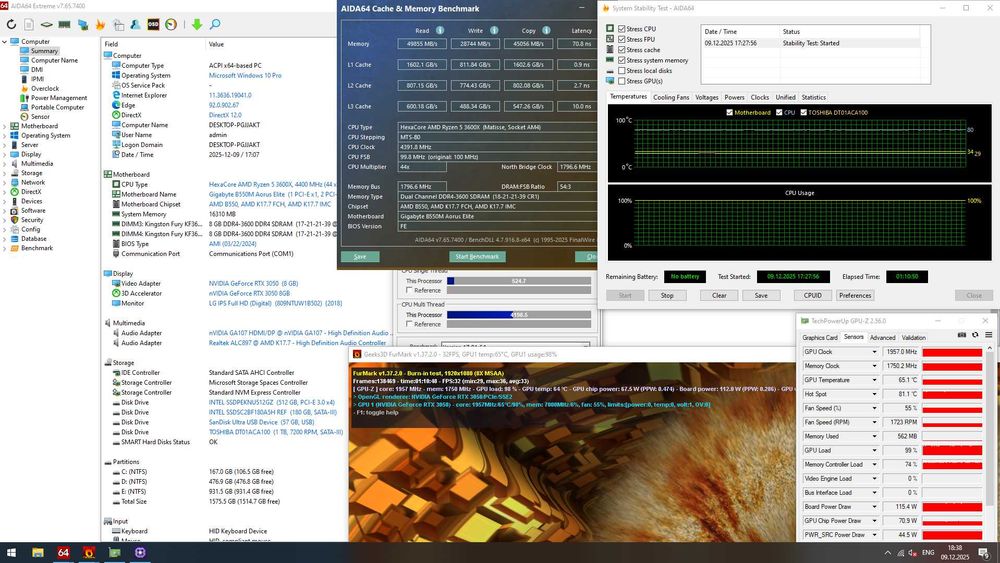1000x563 pixels.
Task: Switch to the Statistics tab
Action: (813, 98)
